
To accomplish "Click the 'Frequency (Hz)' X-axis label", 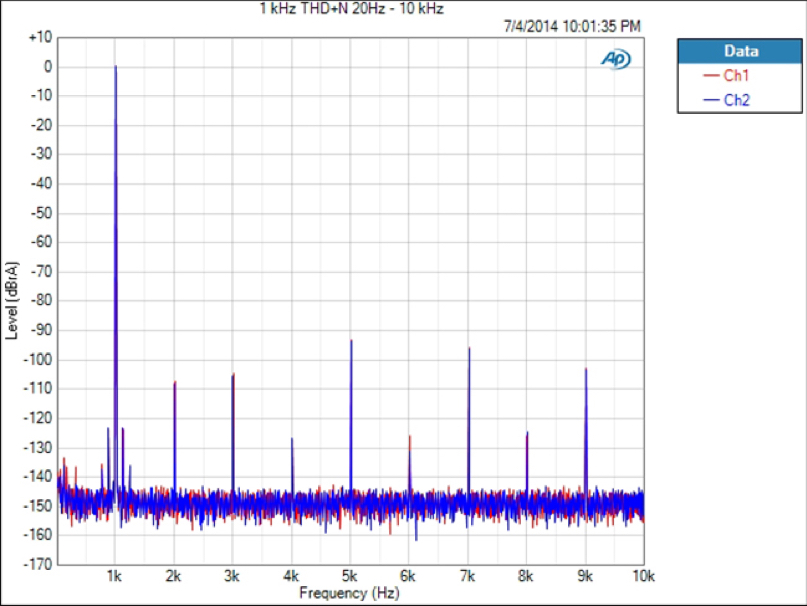I will pyautogui.click(x=351, y=594).
